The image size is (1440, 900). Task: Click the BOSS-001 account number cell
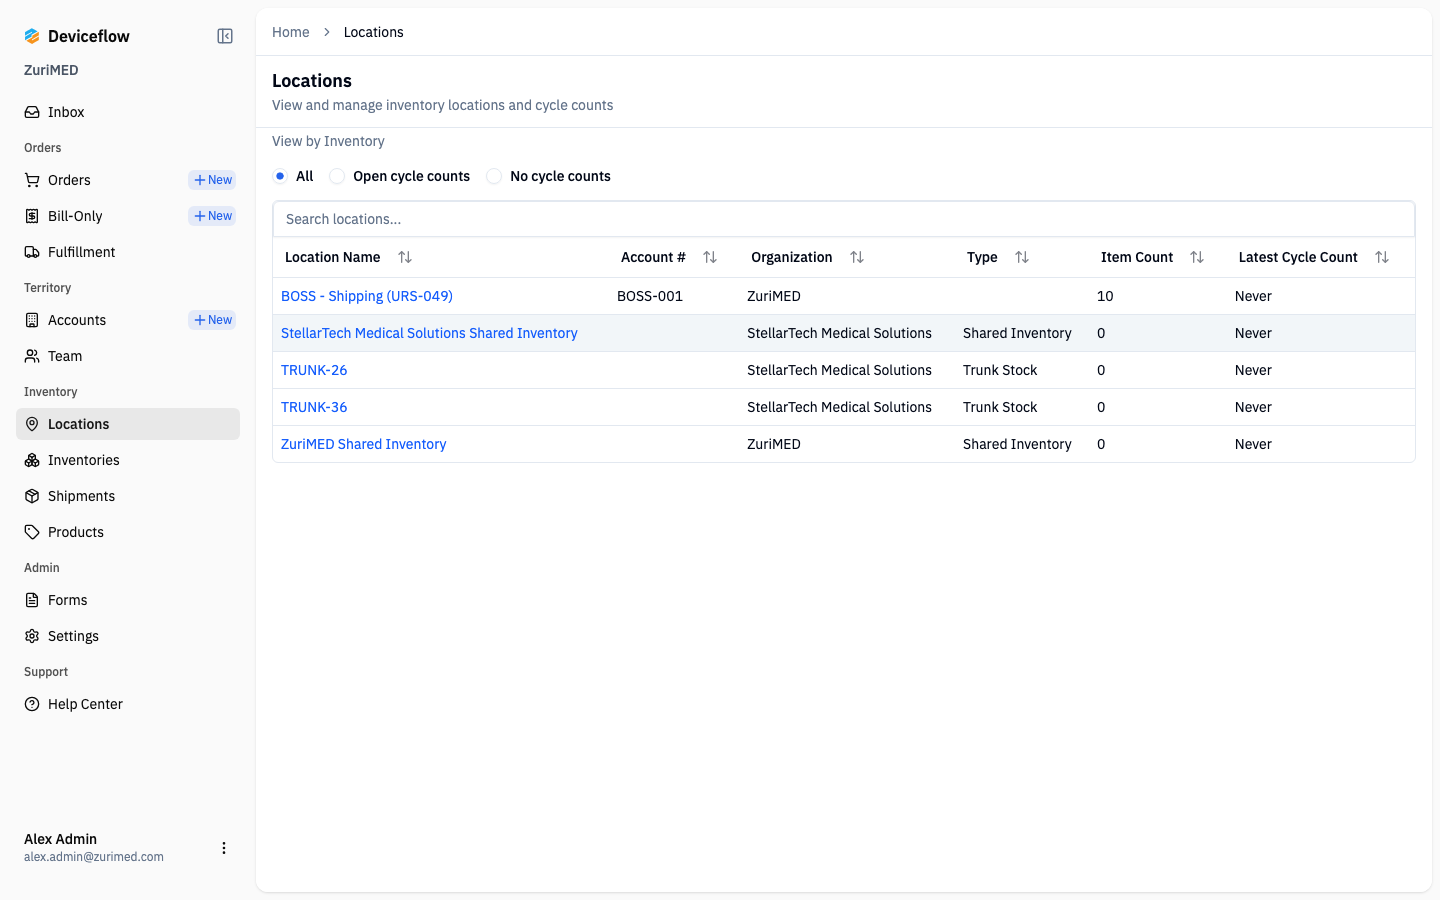[650, 296]
